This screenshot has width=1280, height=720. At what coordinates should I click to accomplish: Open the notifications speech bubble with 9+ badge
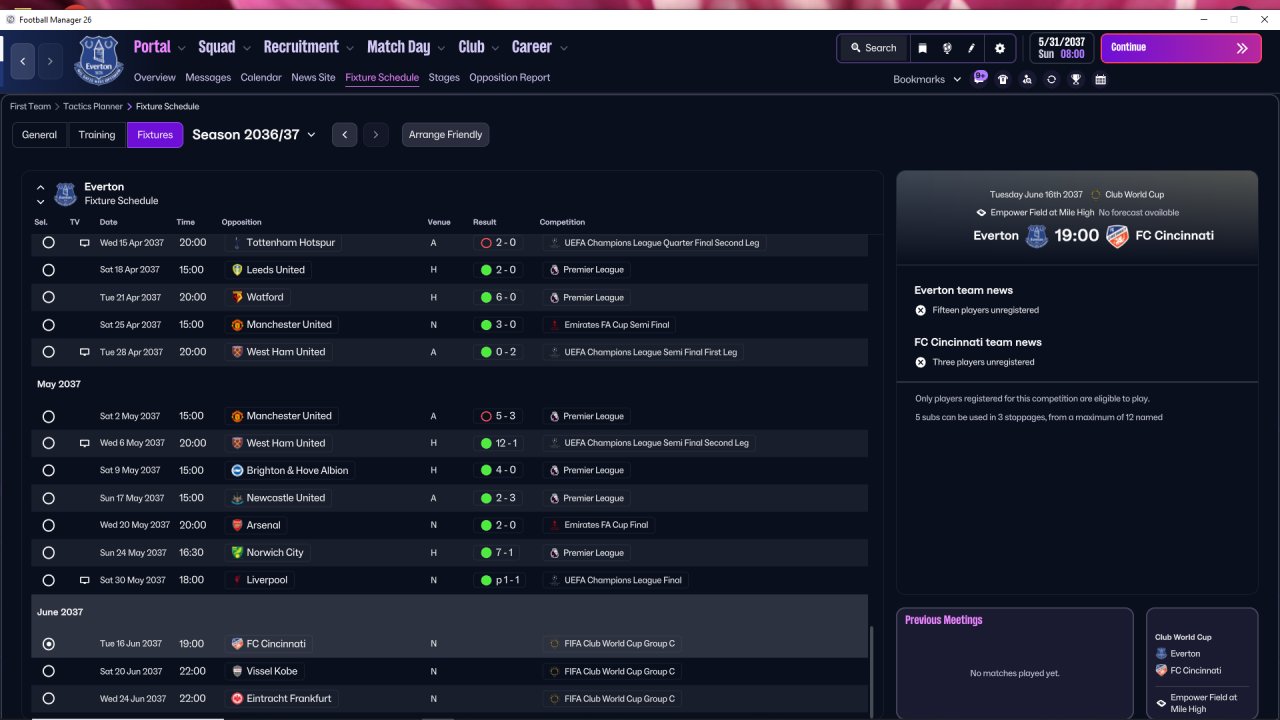(x=979, y=77)
